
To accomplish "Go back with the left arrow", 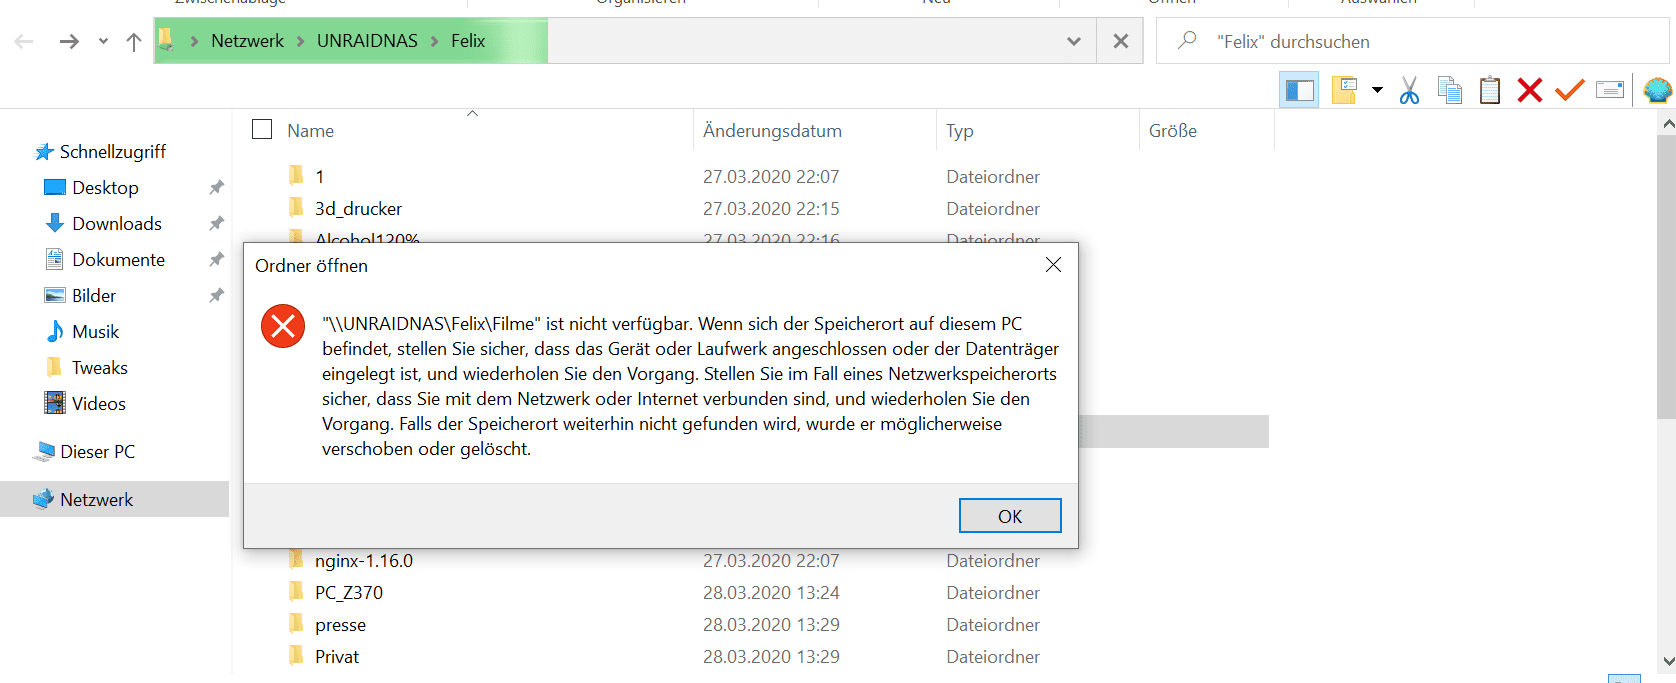I will 24,41.
